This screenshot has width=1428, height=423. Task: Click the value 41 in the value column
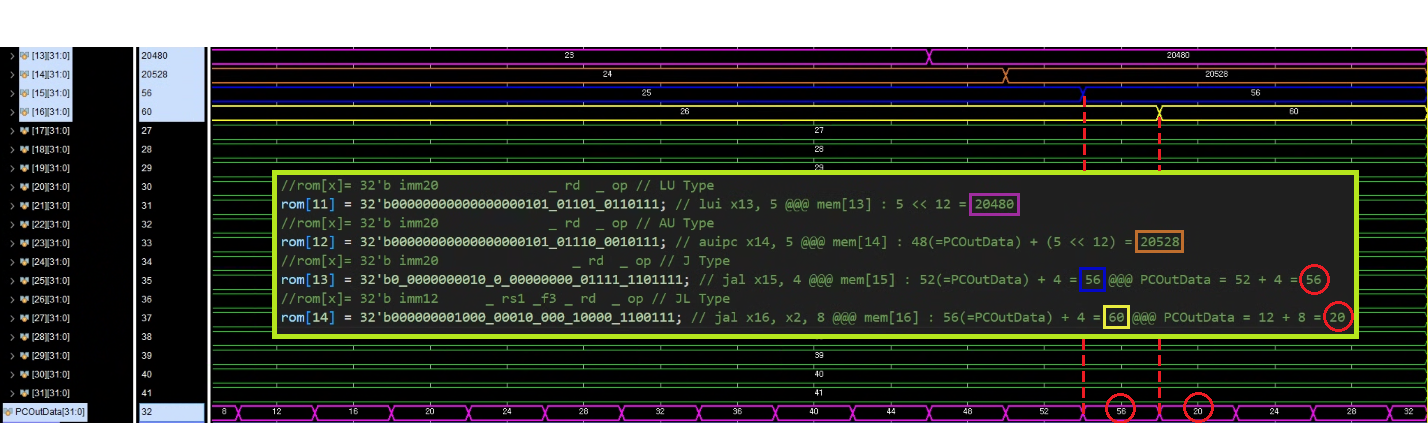pyautogui.click(x=147, y=393)
